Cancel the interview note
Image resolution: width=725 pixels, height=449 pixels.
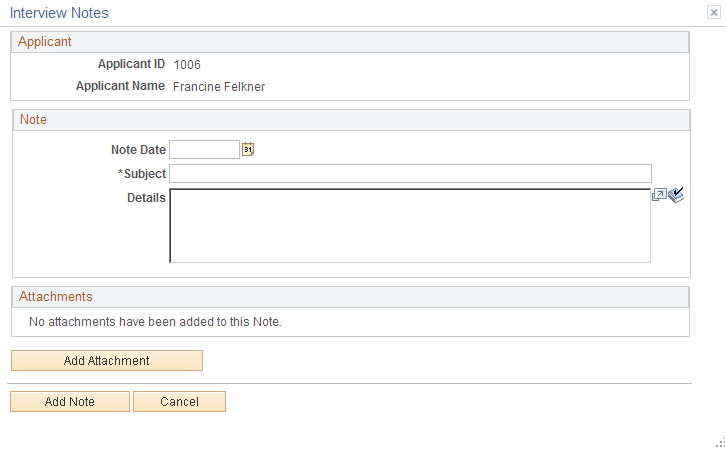click(x=179, y=401)
